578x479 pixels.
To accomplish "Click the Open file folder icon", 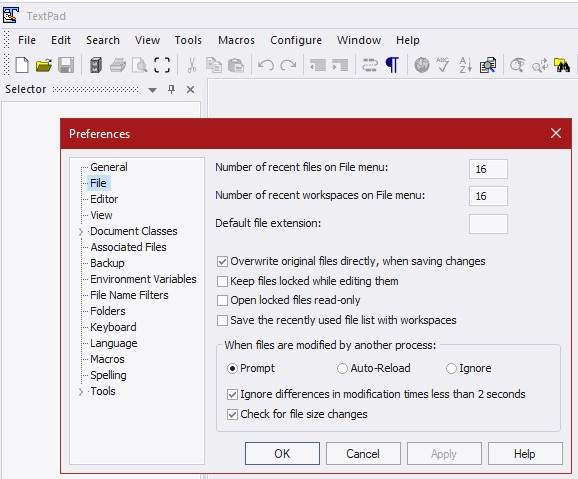I will pyautogui.click(x=44, y=65).
